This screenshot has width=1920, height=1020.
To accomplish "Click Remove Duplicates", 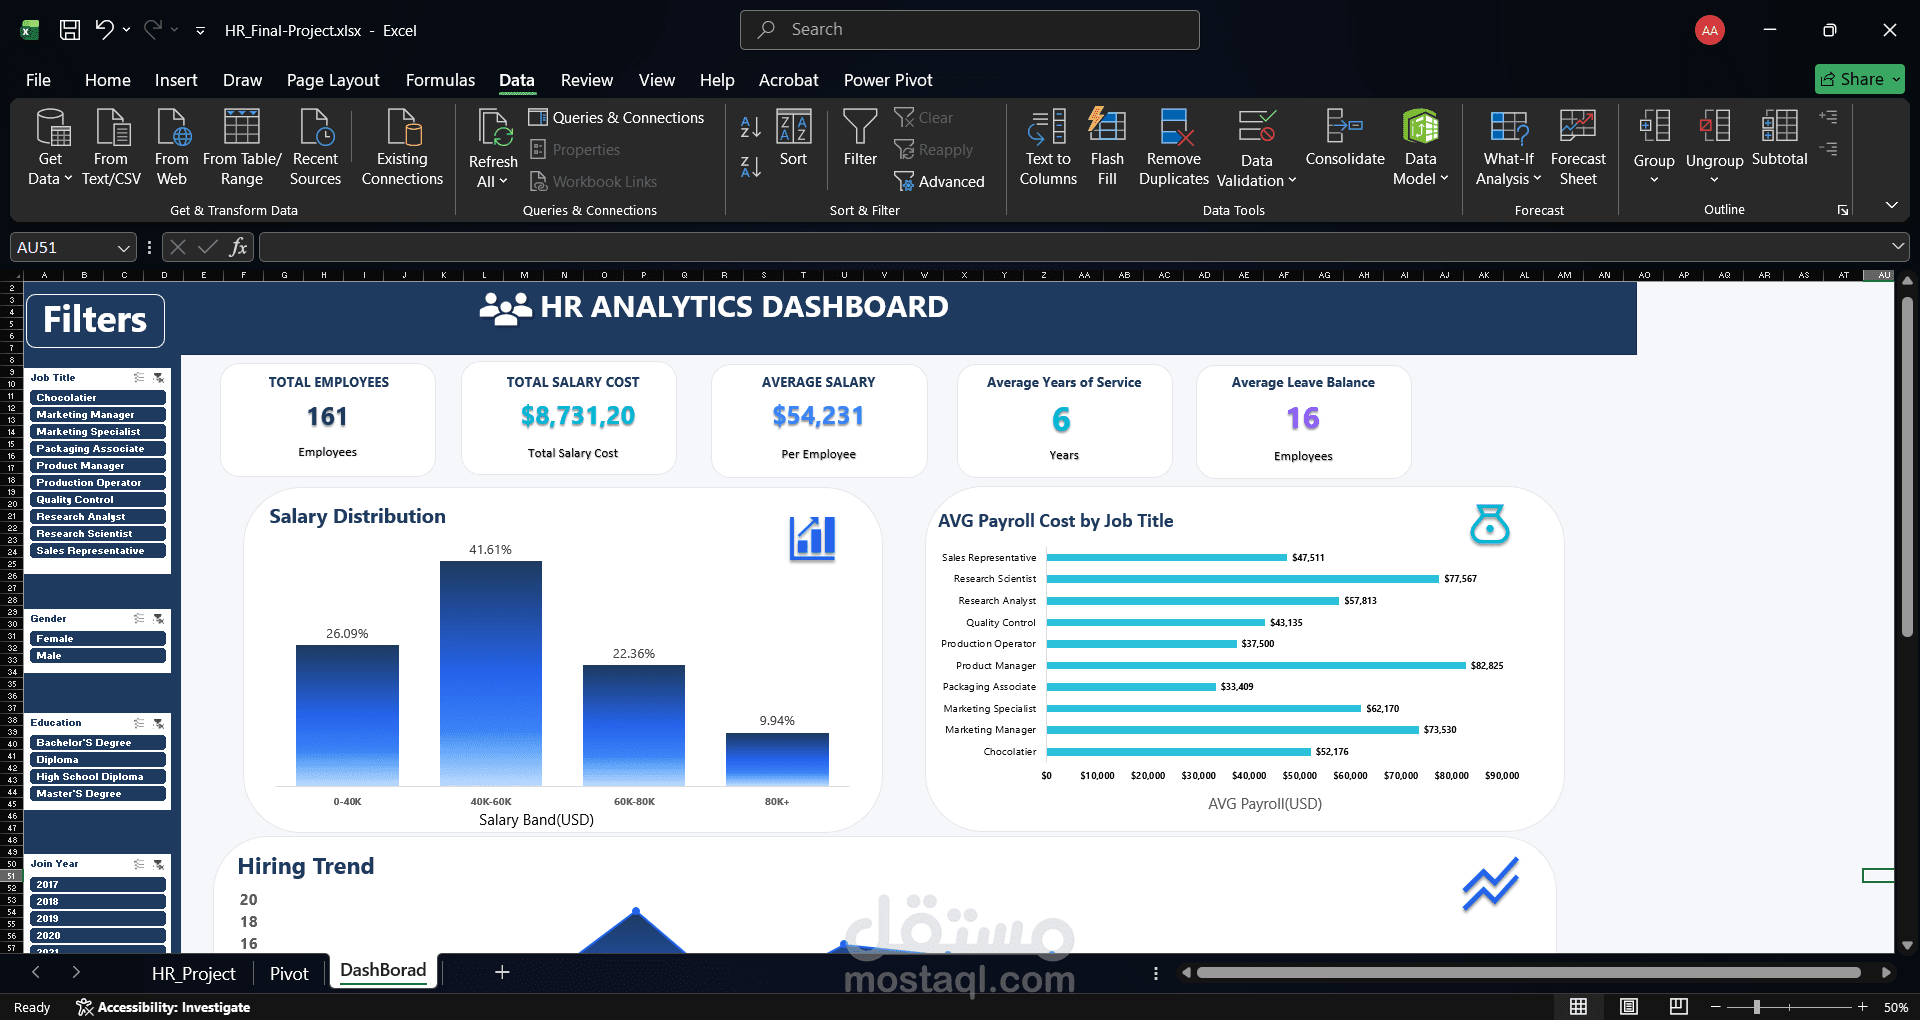I will [1174, 147].
